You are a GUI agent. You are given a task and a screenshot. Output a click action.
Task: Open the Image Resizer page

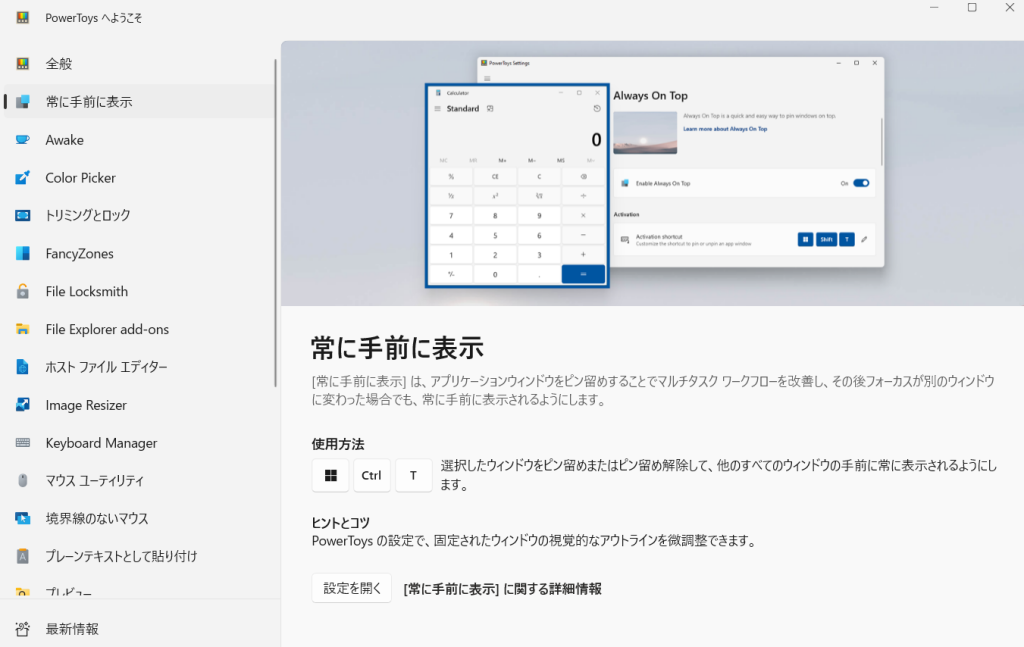(x=139, y=405)
